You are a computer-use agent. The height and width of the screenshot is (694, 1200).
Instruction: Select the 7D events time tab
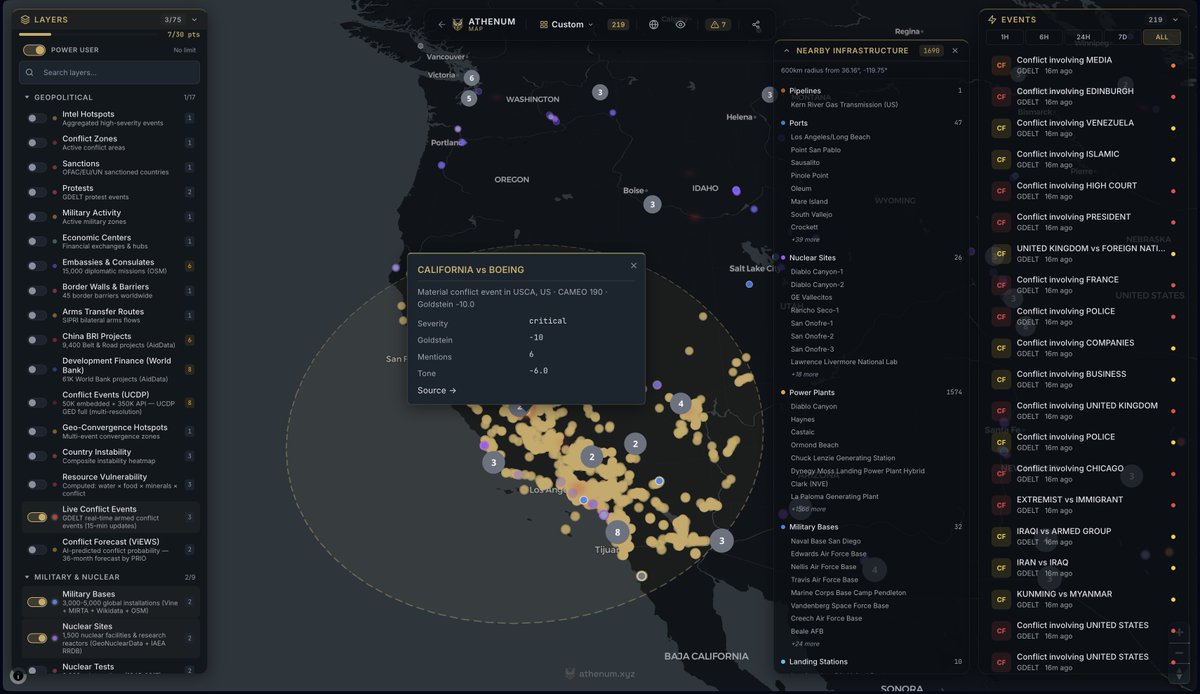[1122, 37]
